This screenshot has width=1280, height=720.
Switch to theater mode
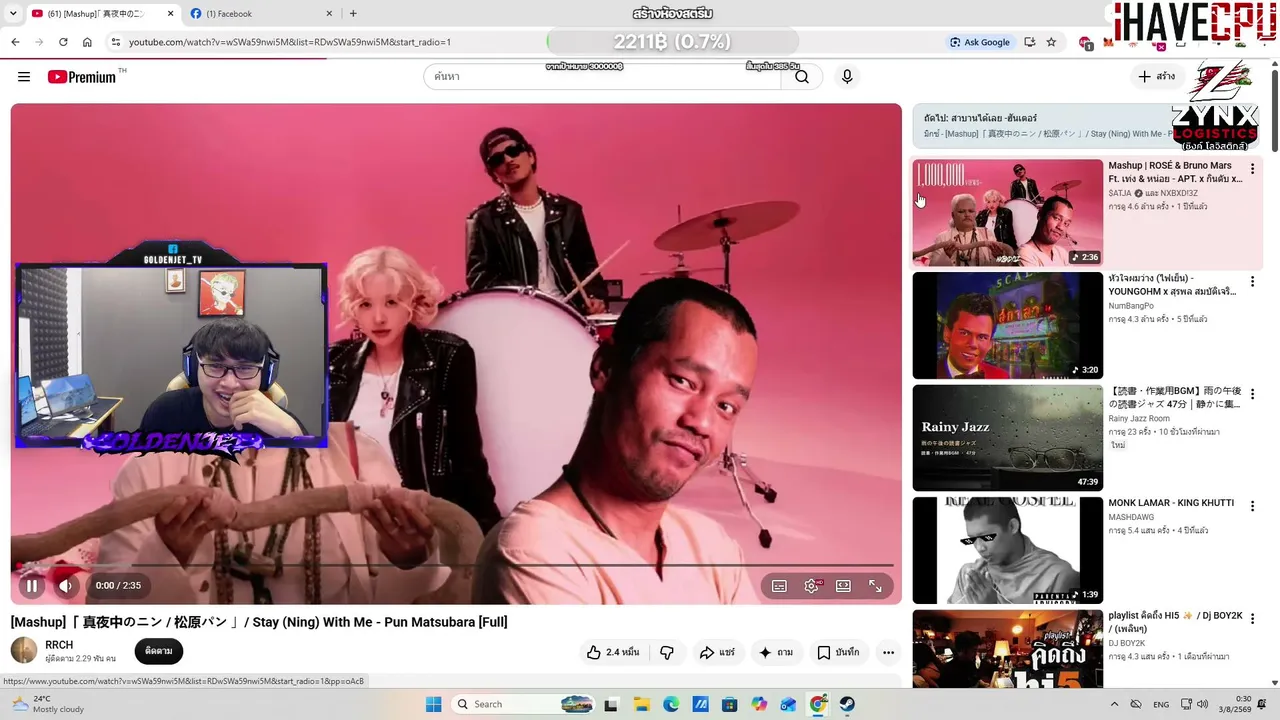click(843, 586)
